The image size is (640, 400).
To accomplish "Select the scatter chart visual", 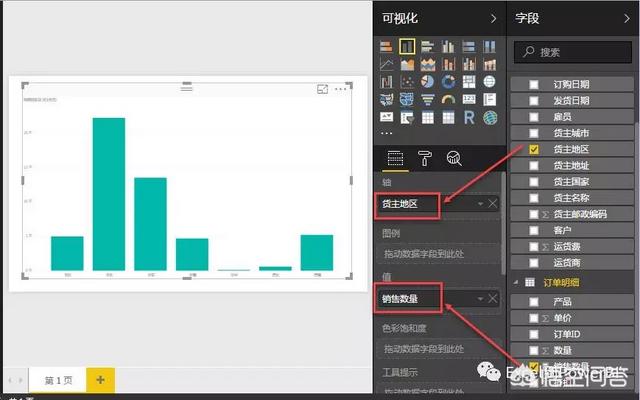I will pos(407,82).
